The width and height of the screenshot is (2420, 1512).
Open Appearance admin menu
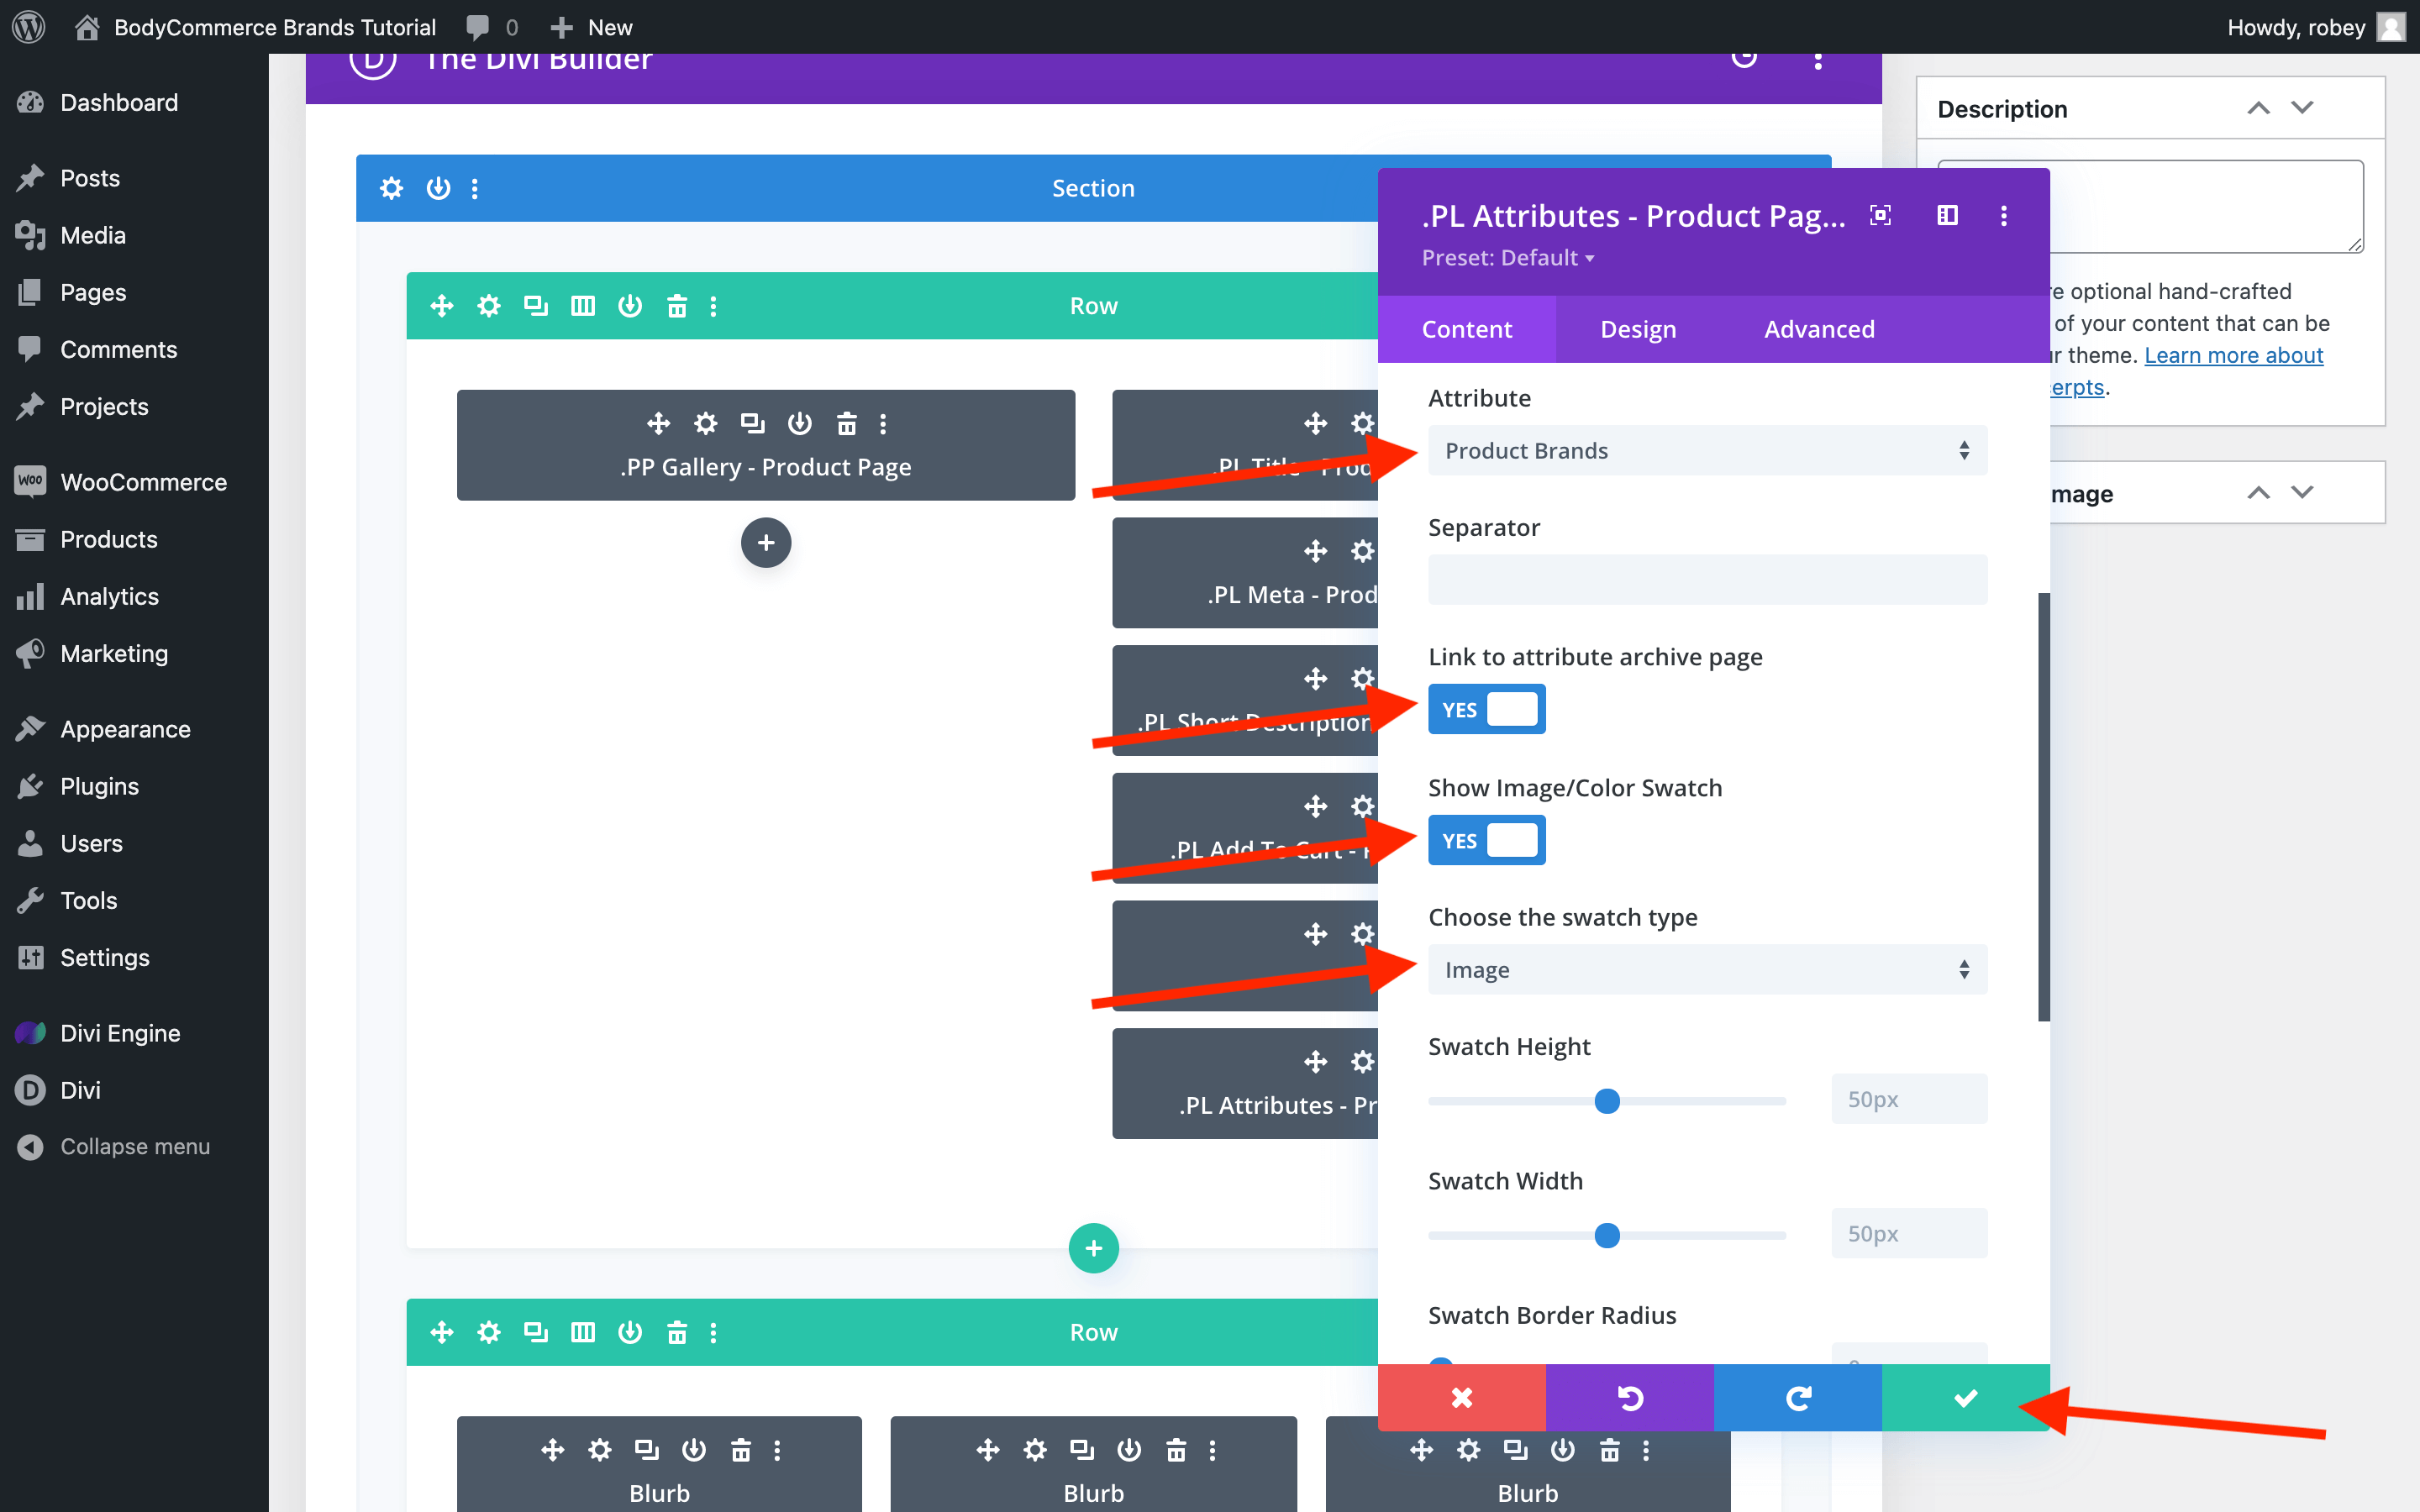(134, 729)
